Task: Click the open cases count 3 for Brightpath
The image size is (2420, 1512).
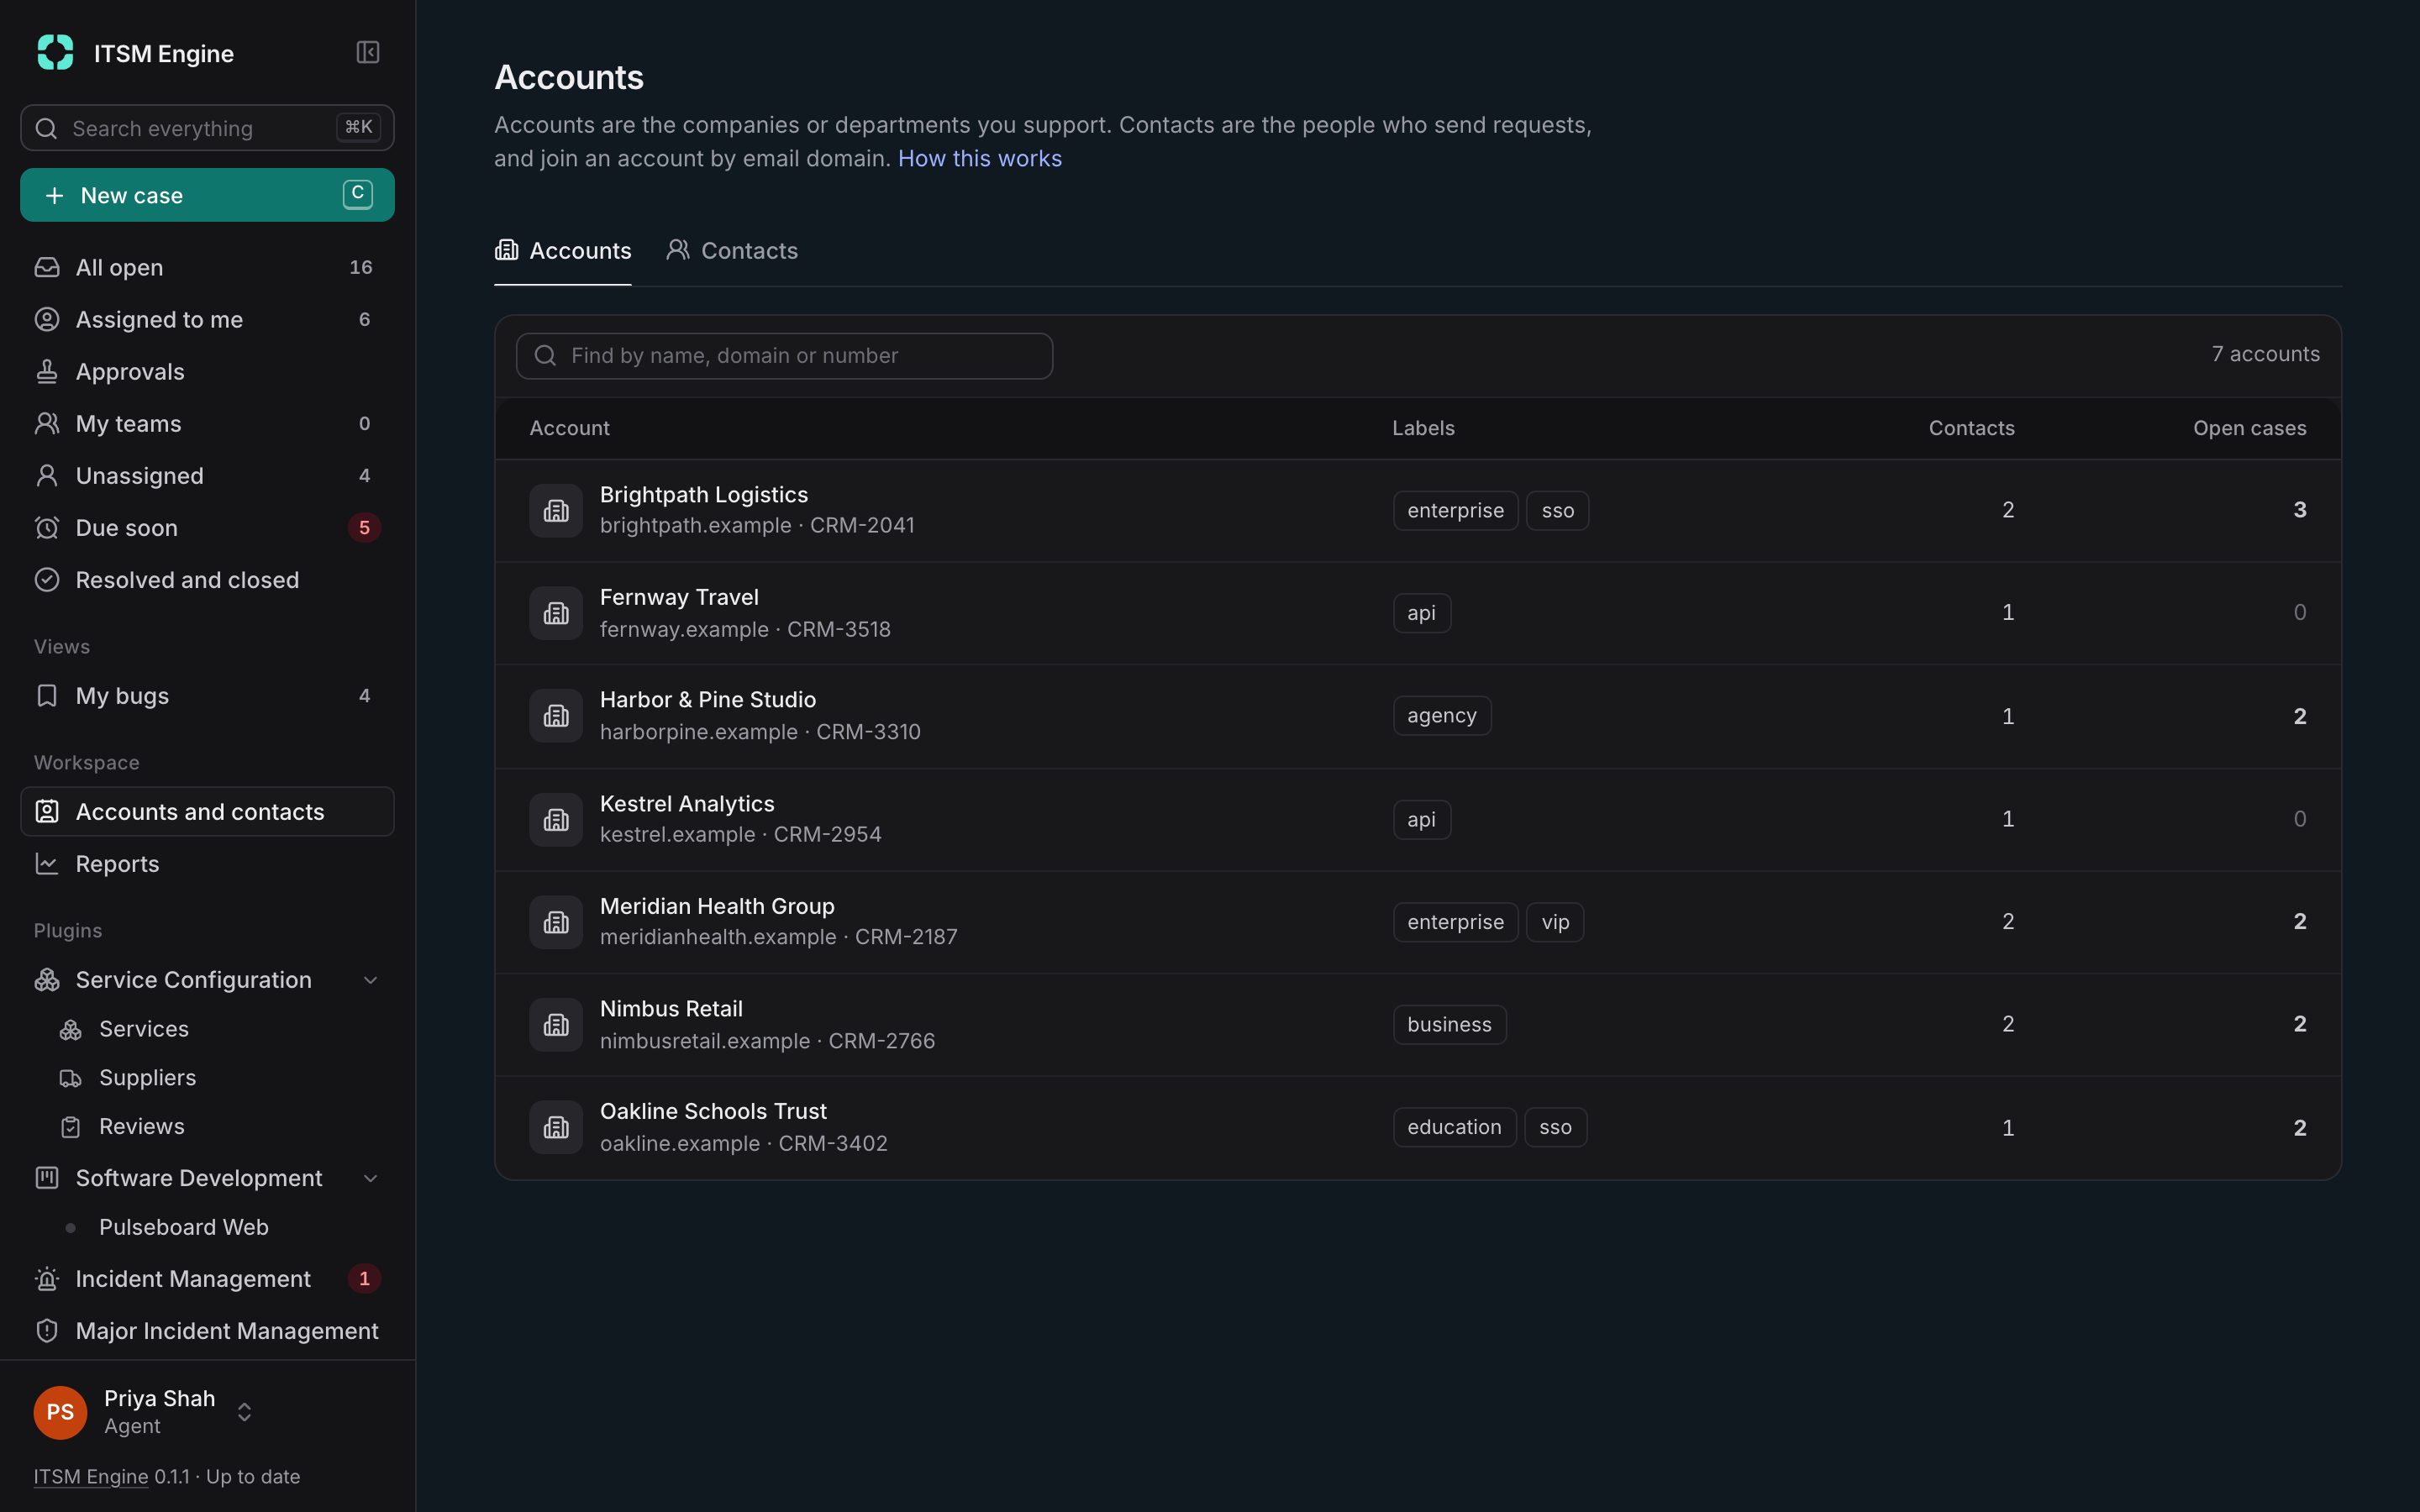Action: tap(2299, 510)
